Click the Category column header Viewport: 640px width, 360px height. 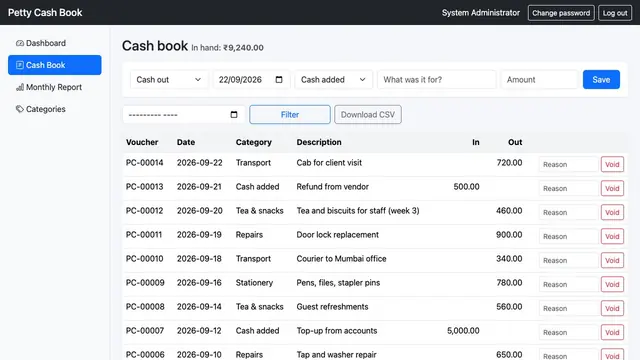coord(253,142)
